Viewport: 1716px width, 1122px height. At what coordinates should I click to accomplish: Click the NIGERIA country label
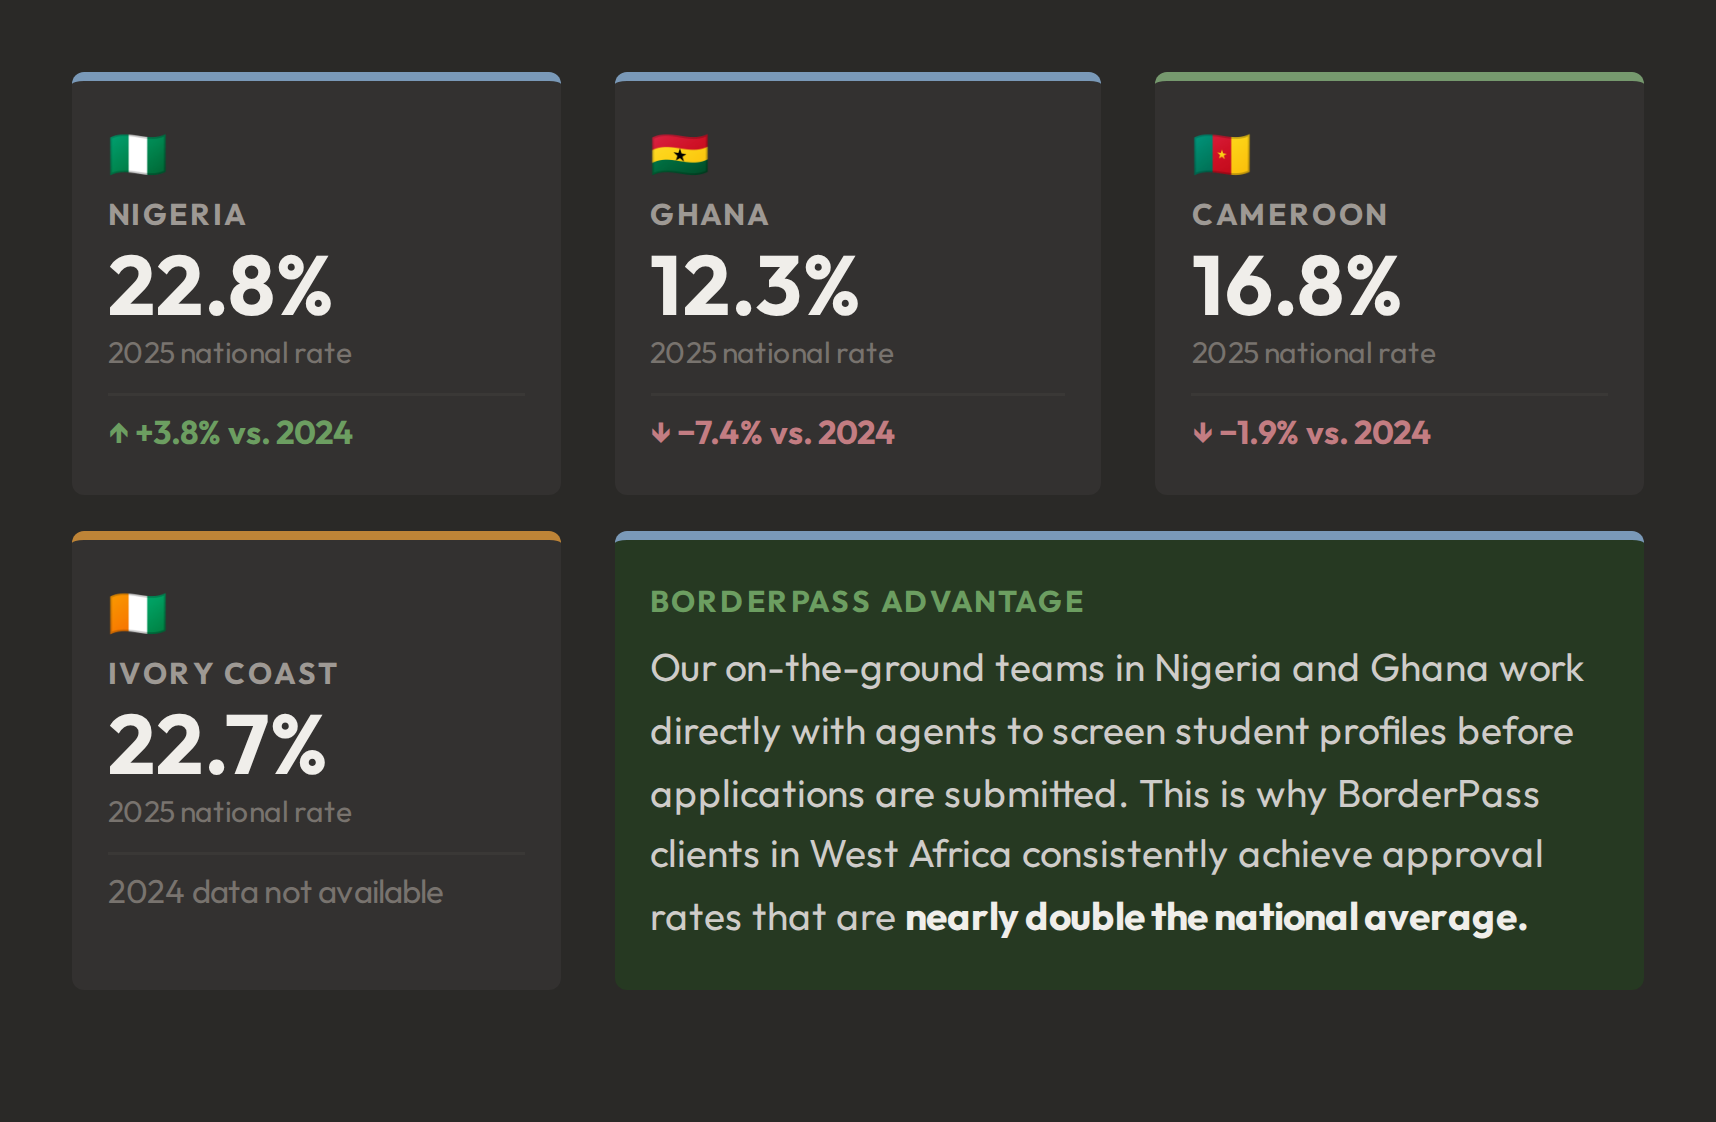tap(177, 215)
